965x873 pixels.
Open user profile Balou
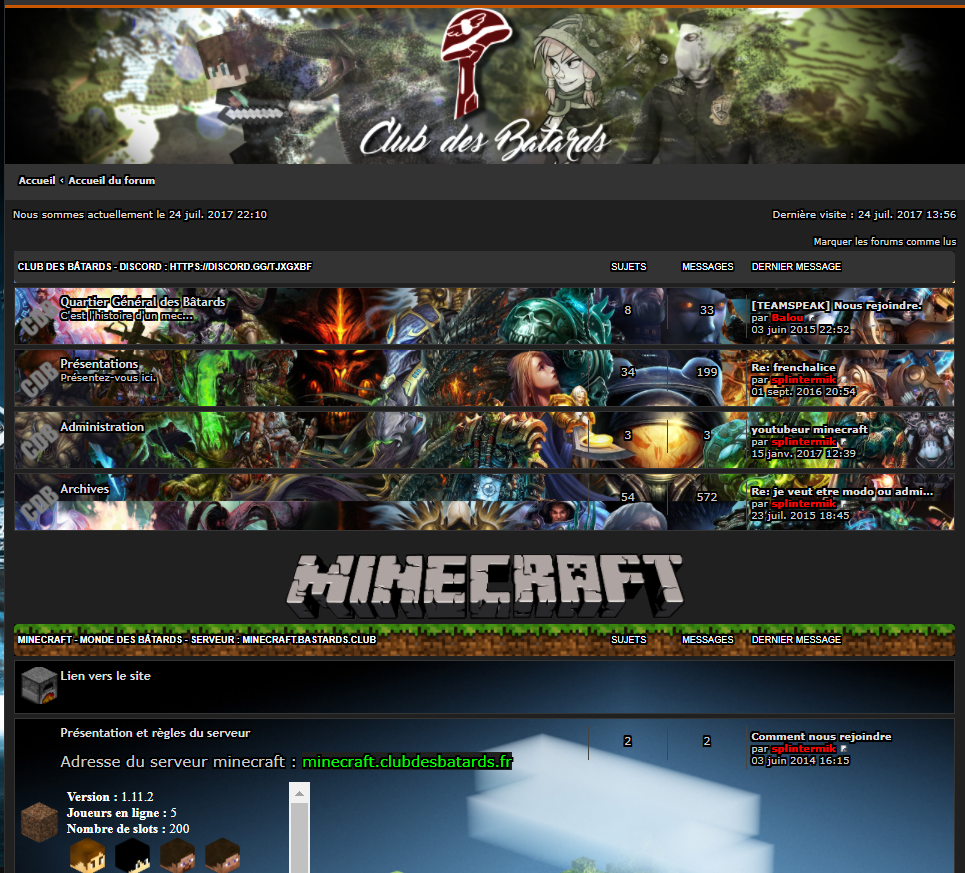point(787,317)
